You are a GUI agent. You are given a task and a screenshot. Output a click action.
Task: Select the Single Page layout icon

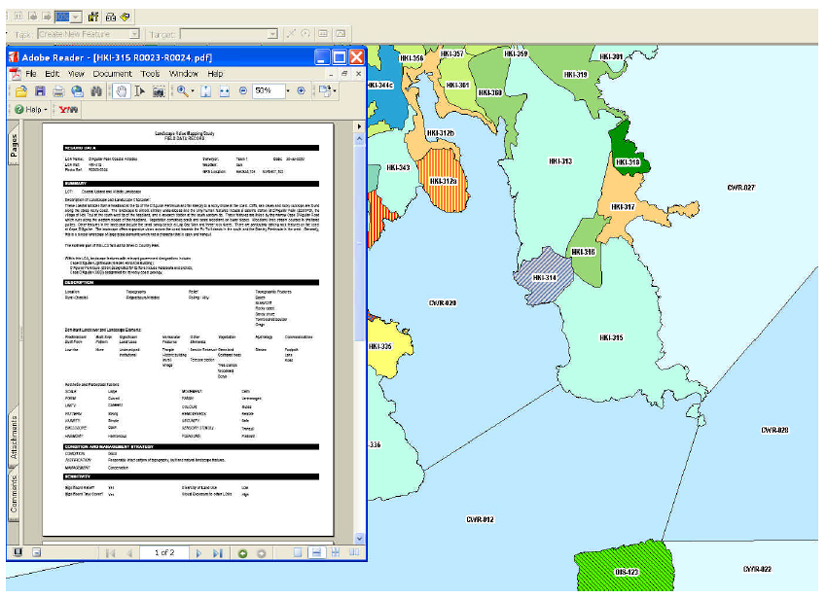(x=298, y=553)
